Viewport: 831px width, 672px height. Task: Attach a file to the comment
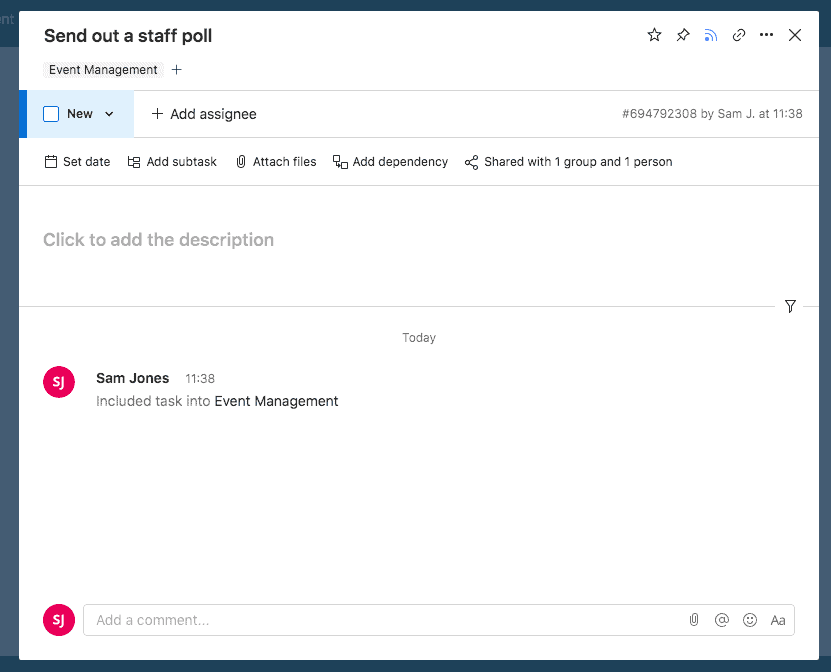point(693,620)
